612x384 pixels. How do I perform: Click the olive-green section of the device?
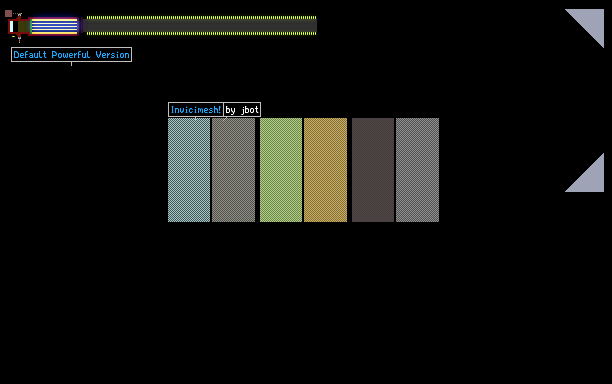coord(23,27)
